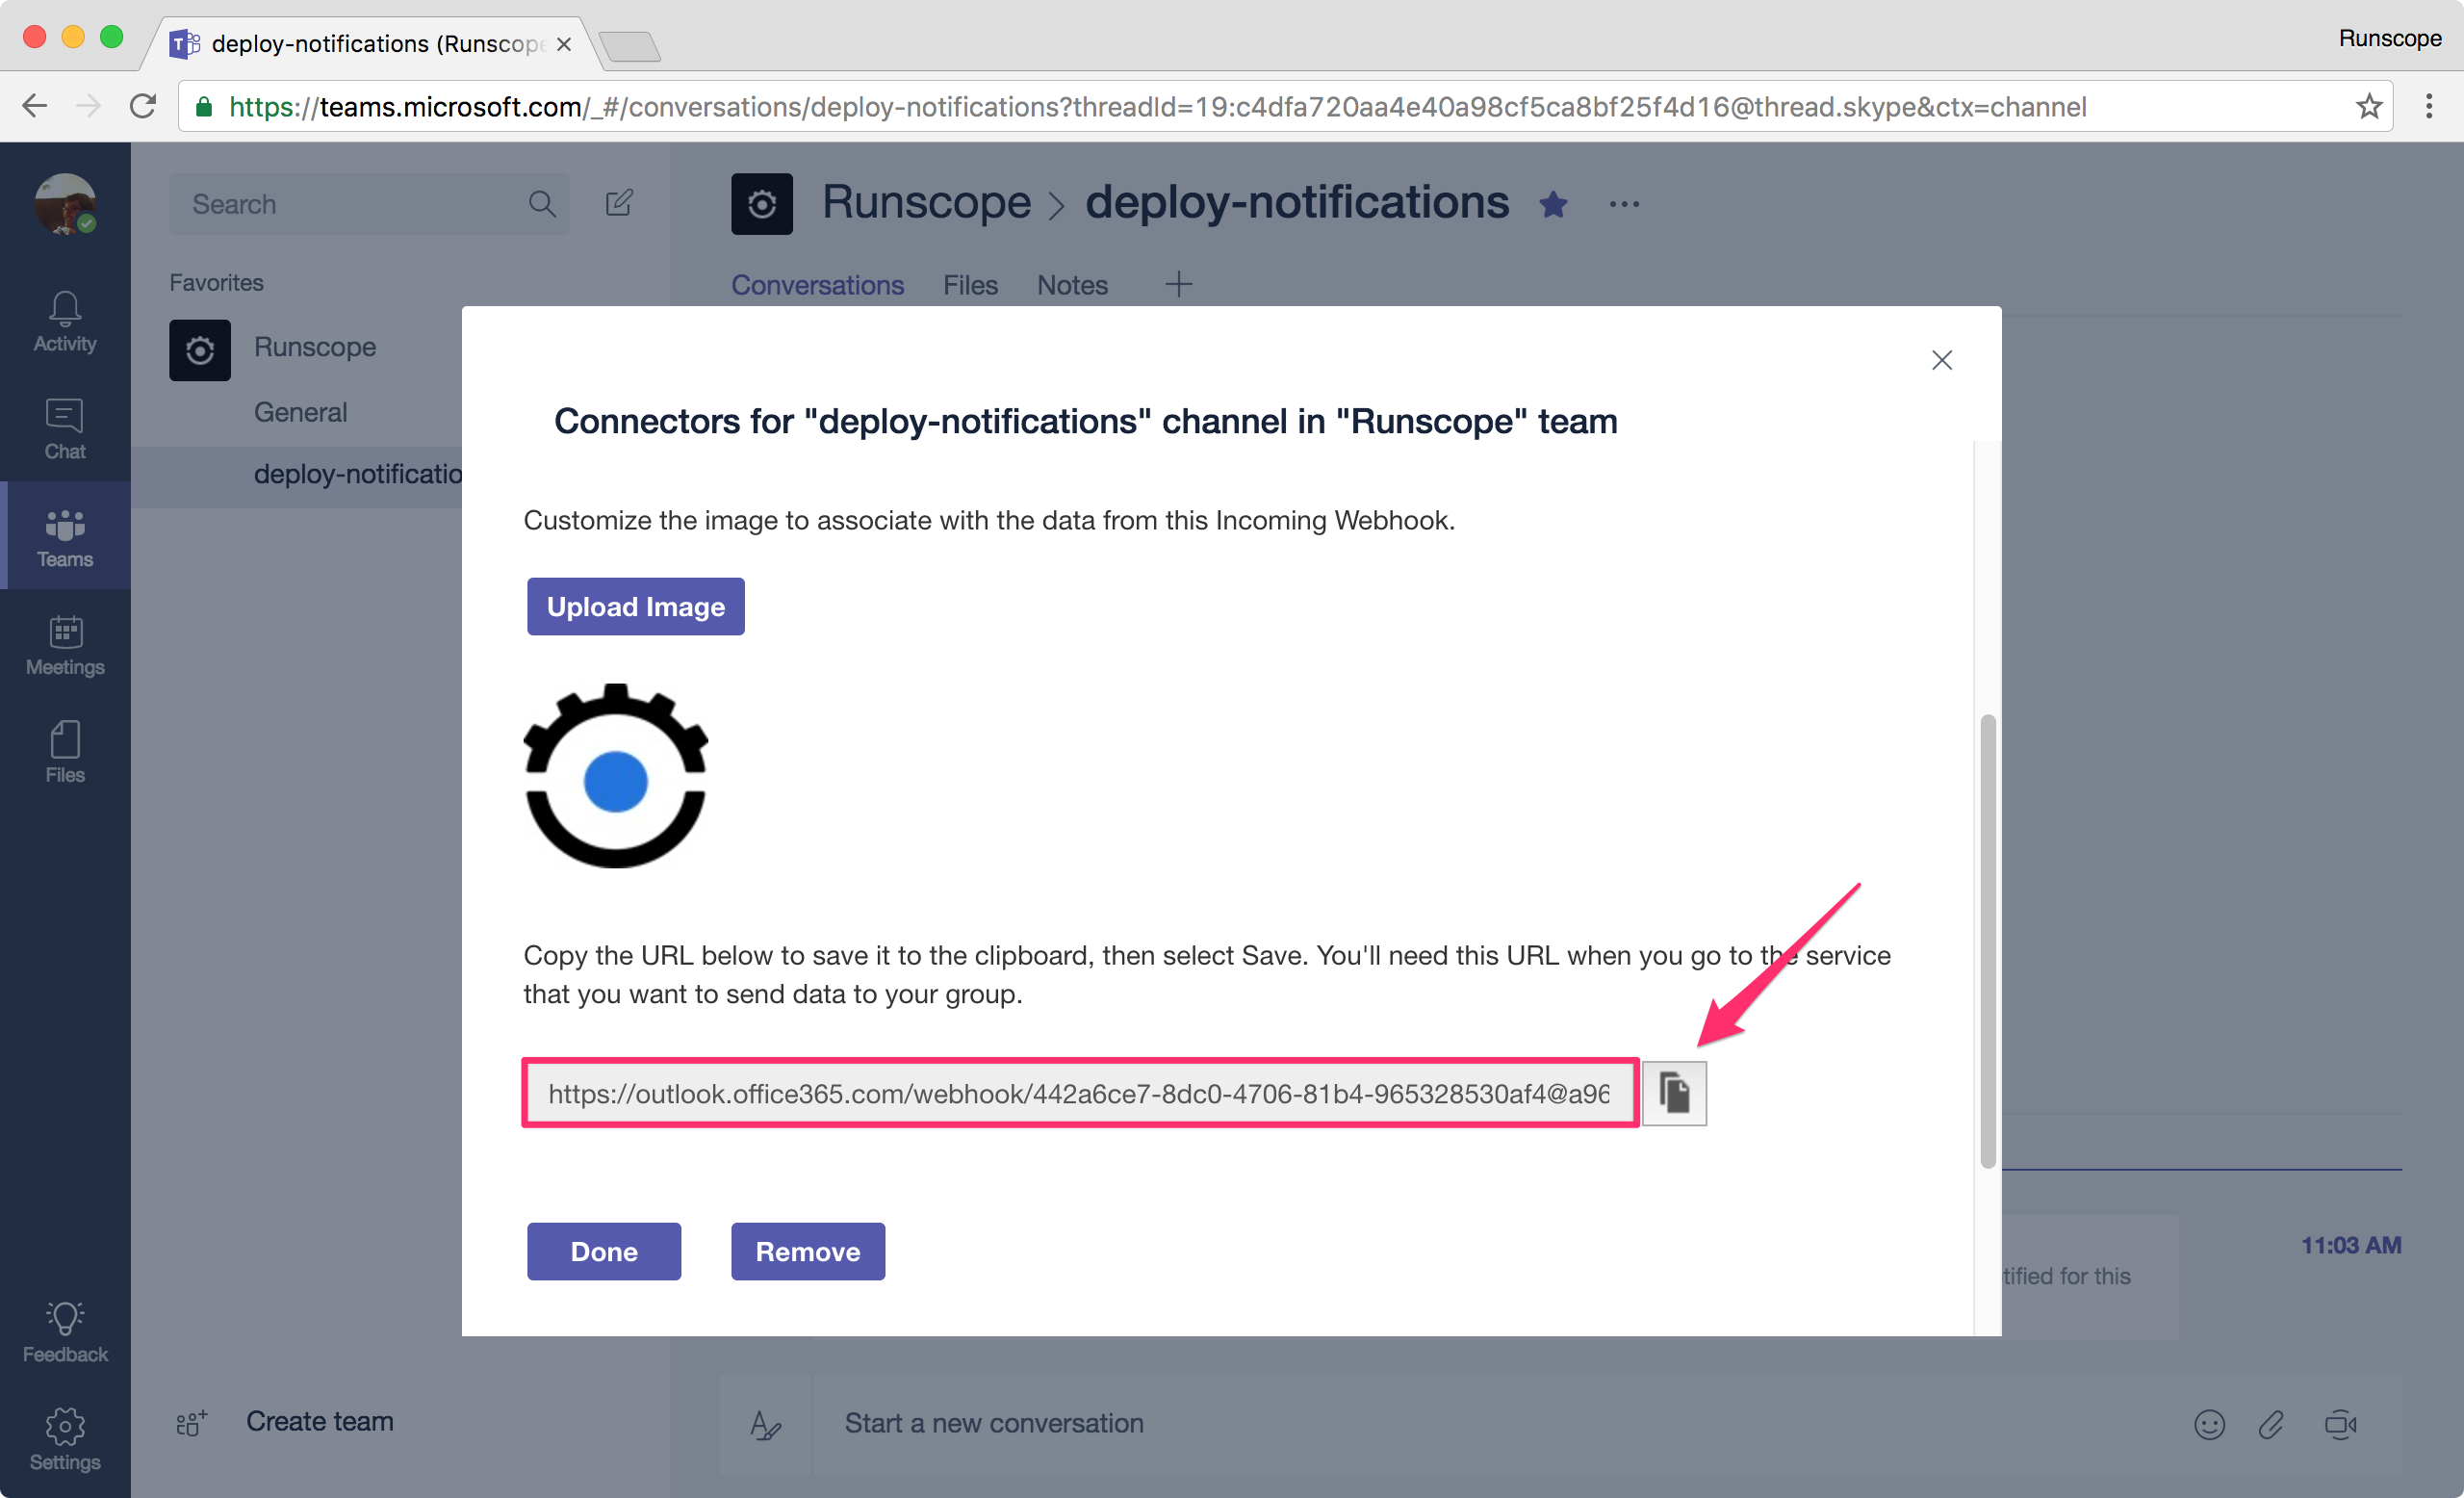Click the dialog vertical scrollbar
This screenshot has height=1498, width=2464.
point(1988,940)
